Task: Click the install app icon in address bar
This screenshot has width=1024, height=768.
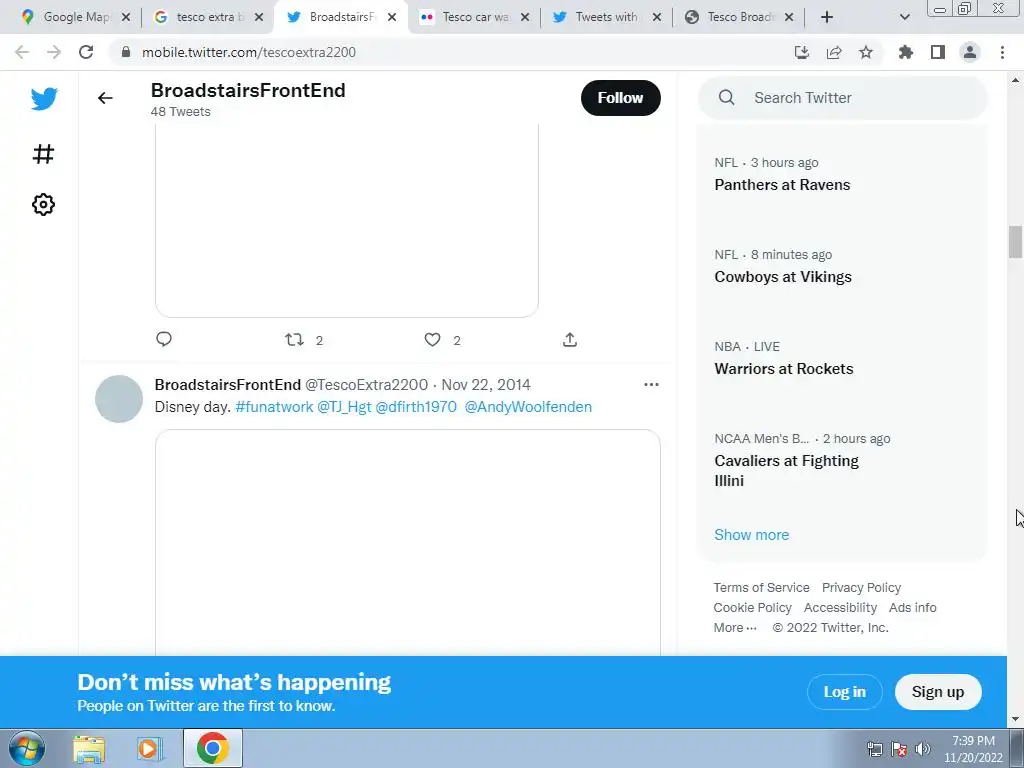Action: click(x=802, y=52)
